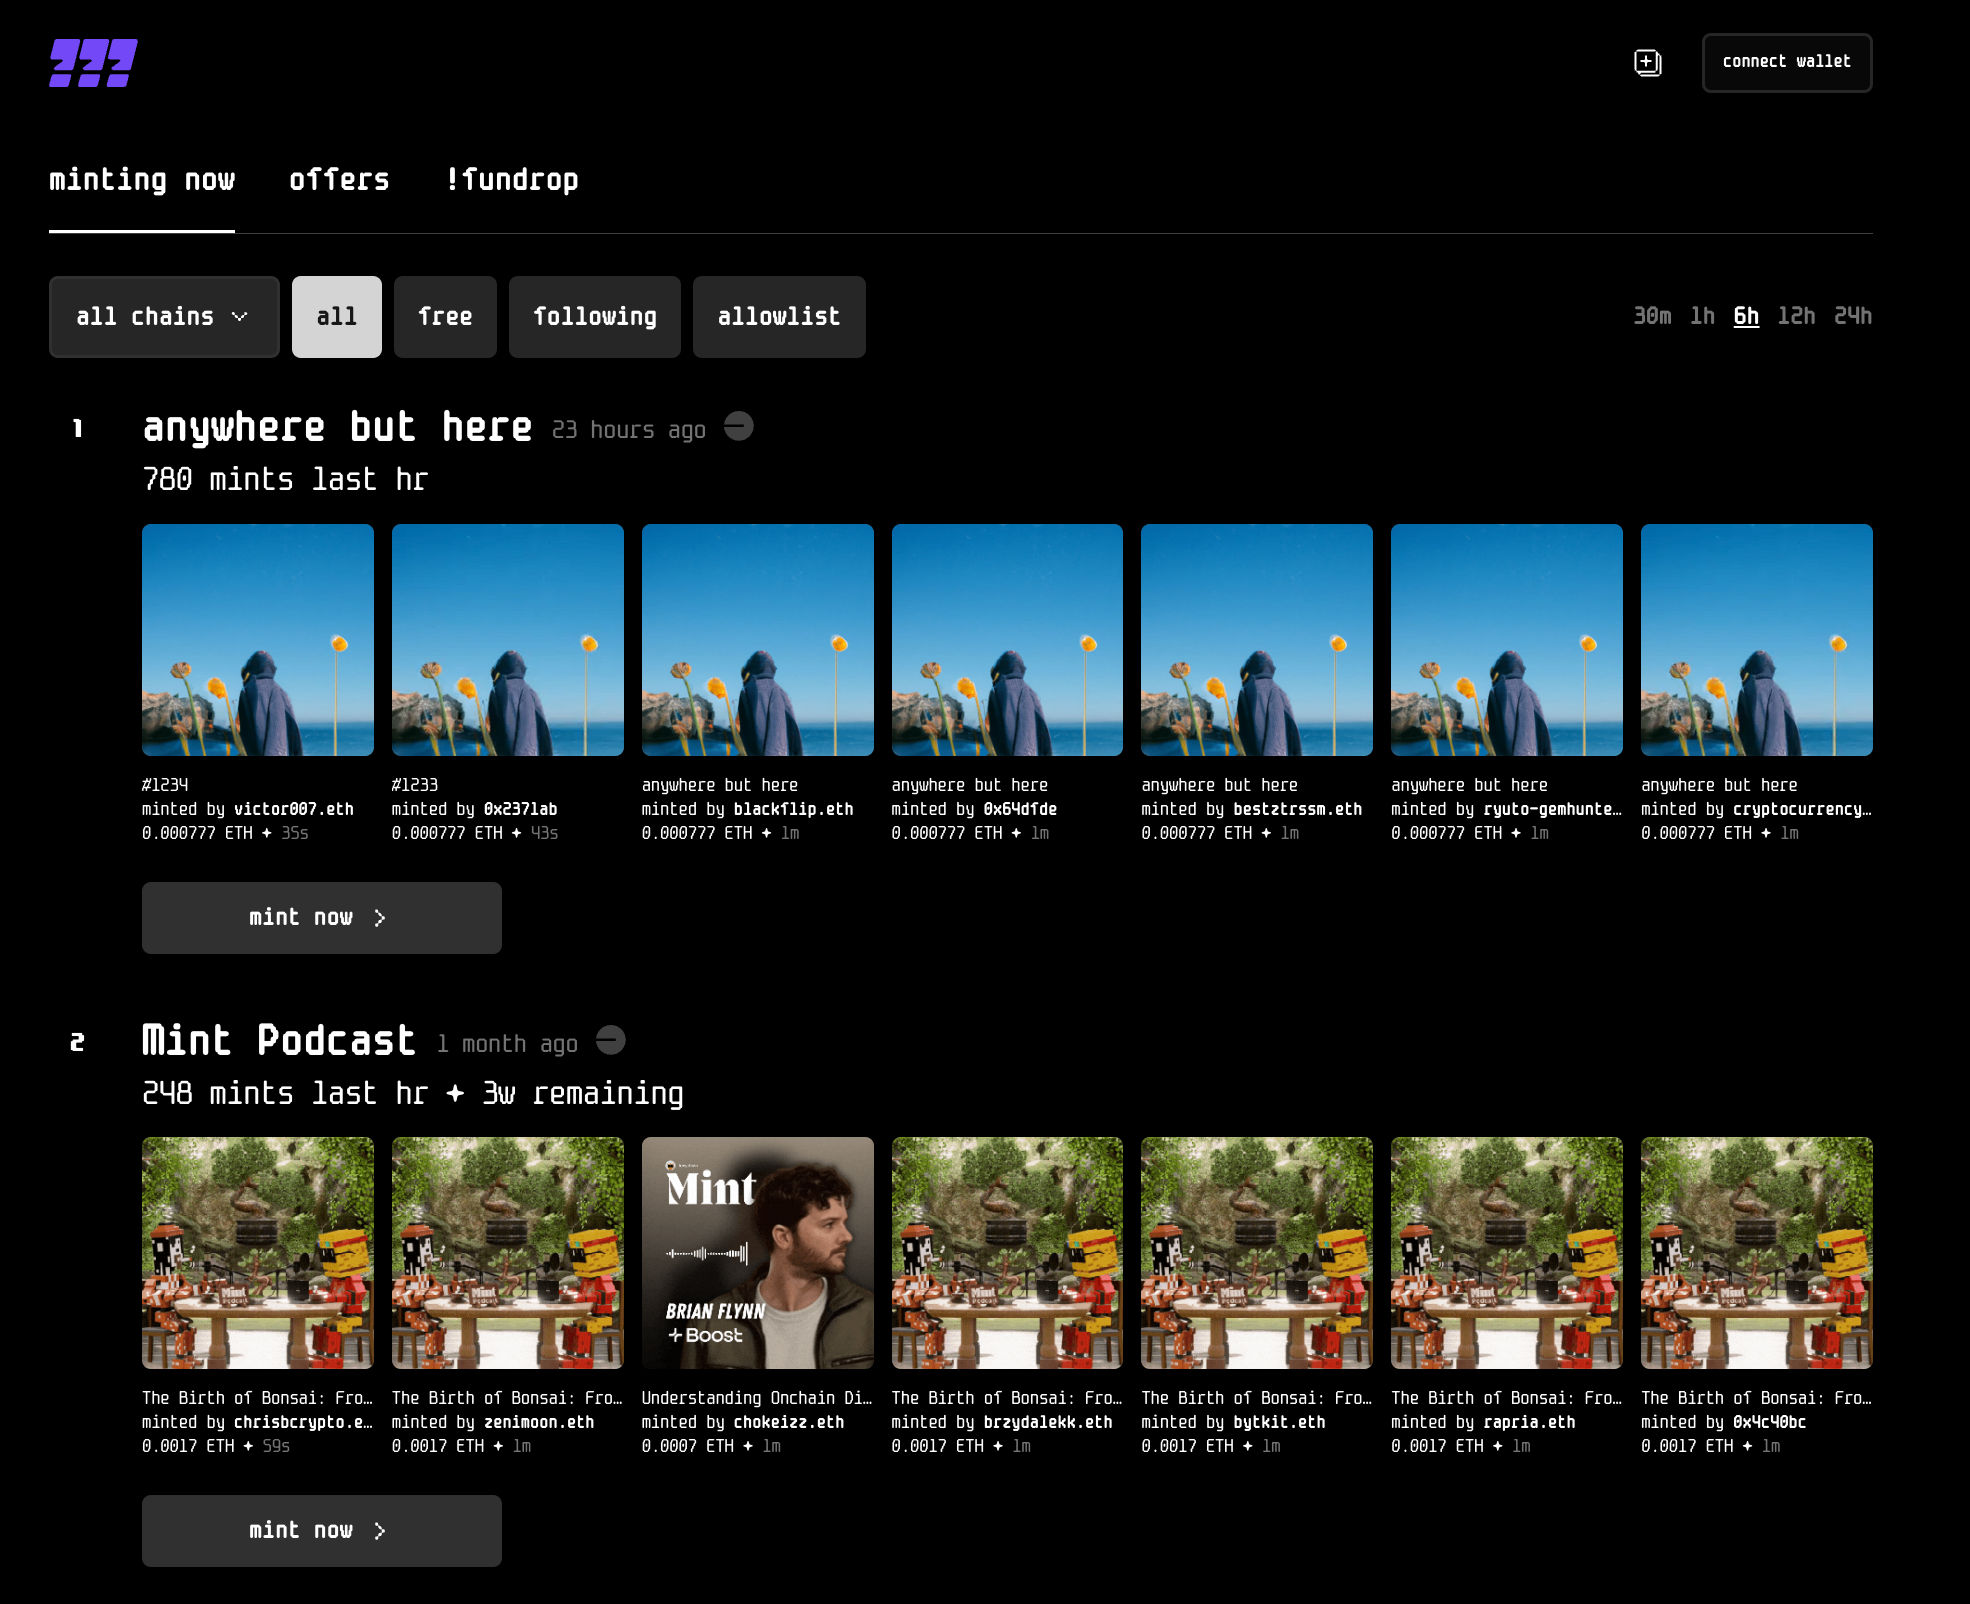Expand the all chains dropdown
Viewport: 1970px width, 1604px height.
(x=164, y=317)
